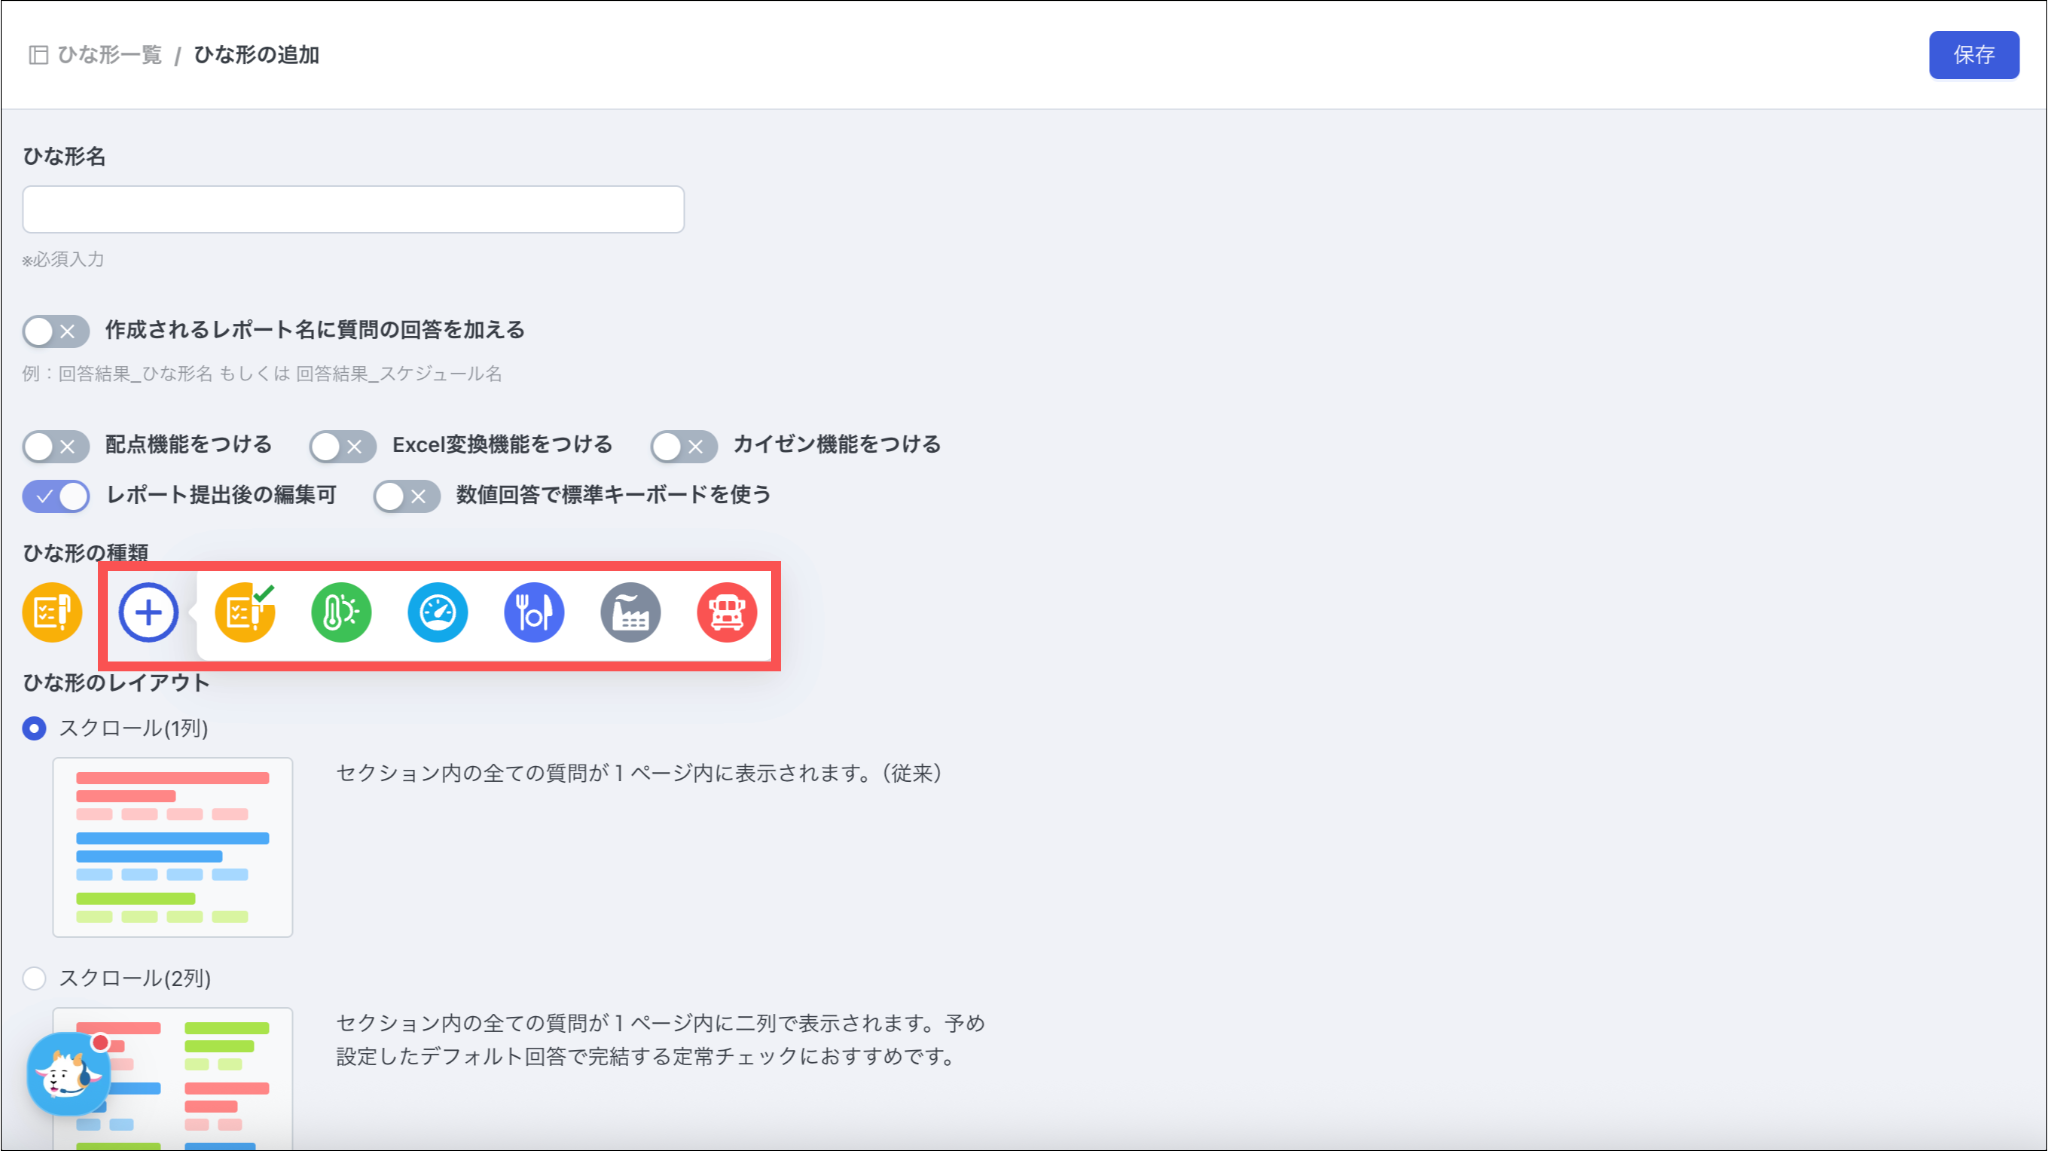The width and height of the screenshot is (2048, 1151).
Task: Select スクロール(2列) layout radio button
Action: click(35, 978)
